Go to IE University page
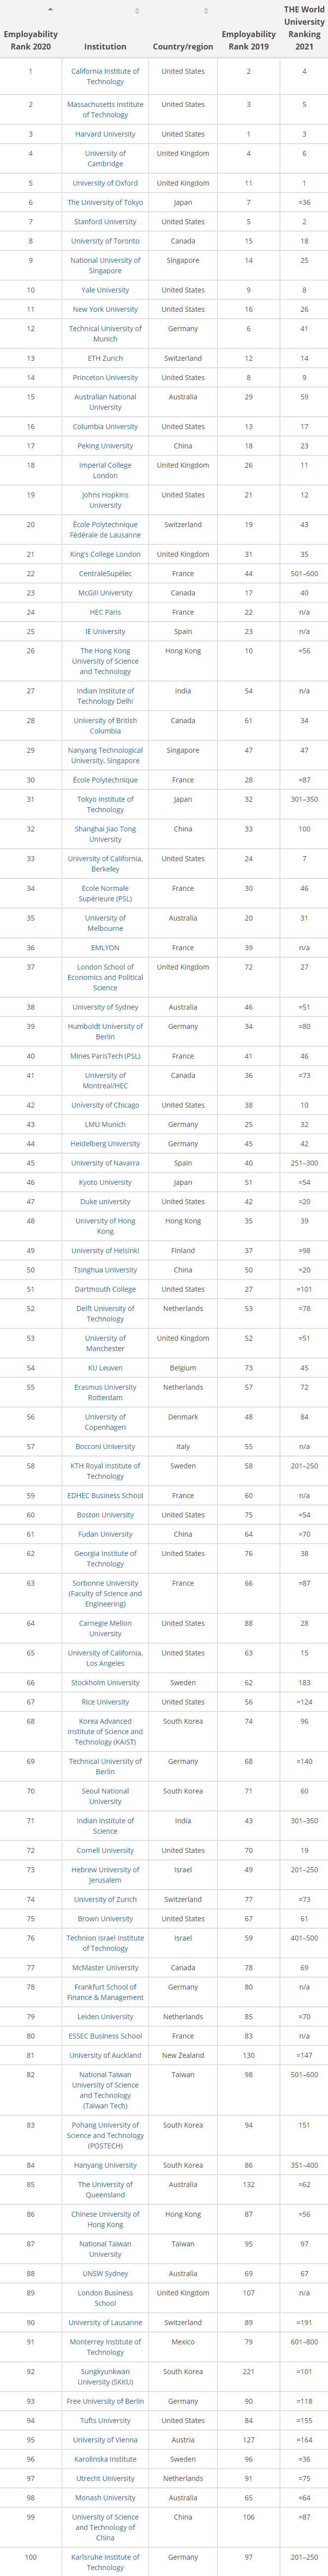Screen dimensions: 328x2576 (x=105, y=631)
